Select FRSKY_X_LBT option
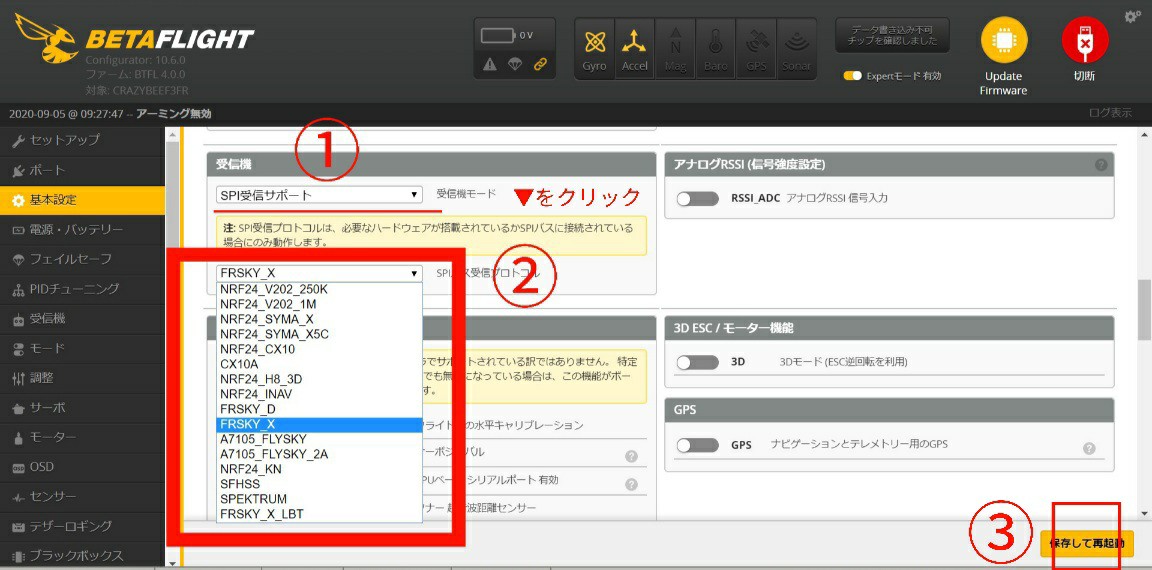Image resolution: width=1152 pixels, height=570 pixels. (320, 514)
